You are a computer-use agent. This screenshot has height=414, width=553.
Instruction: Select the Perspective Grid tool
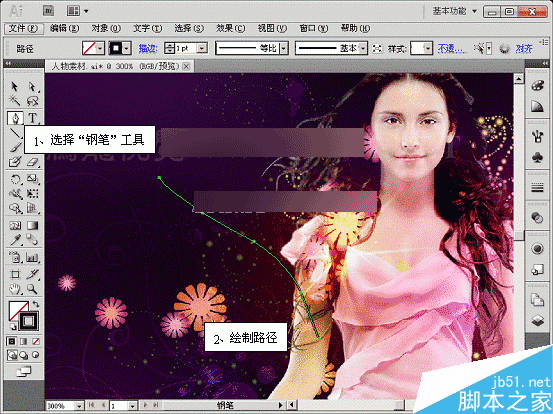[32, 208]
